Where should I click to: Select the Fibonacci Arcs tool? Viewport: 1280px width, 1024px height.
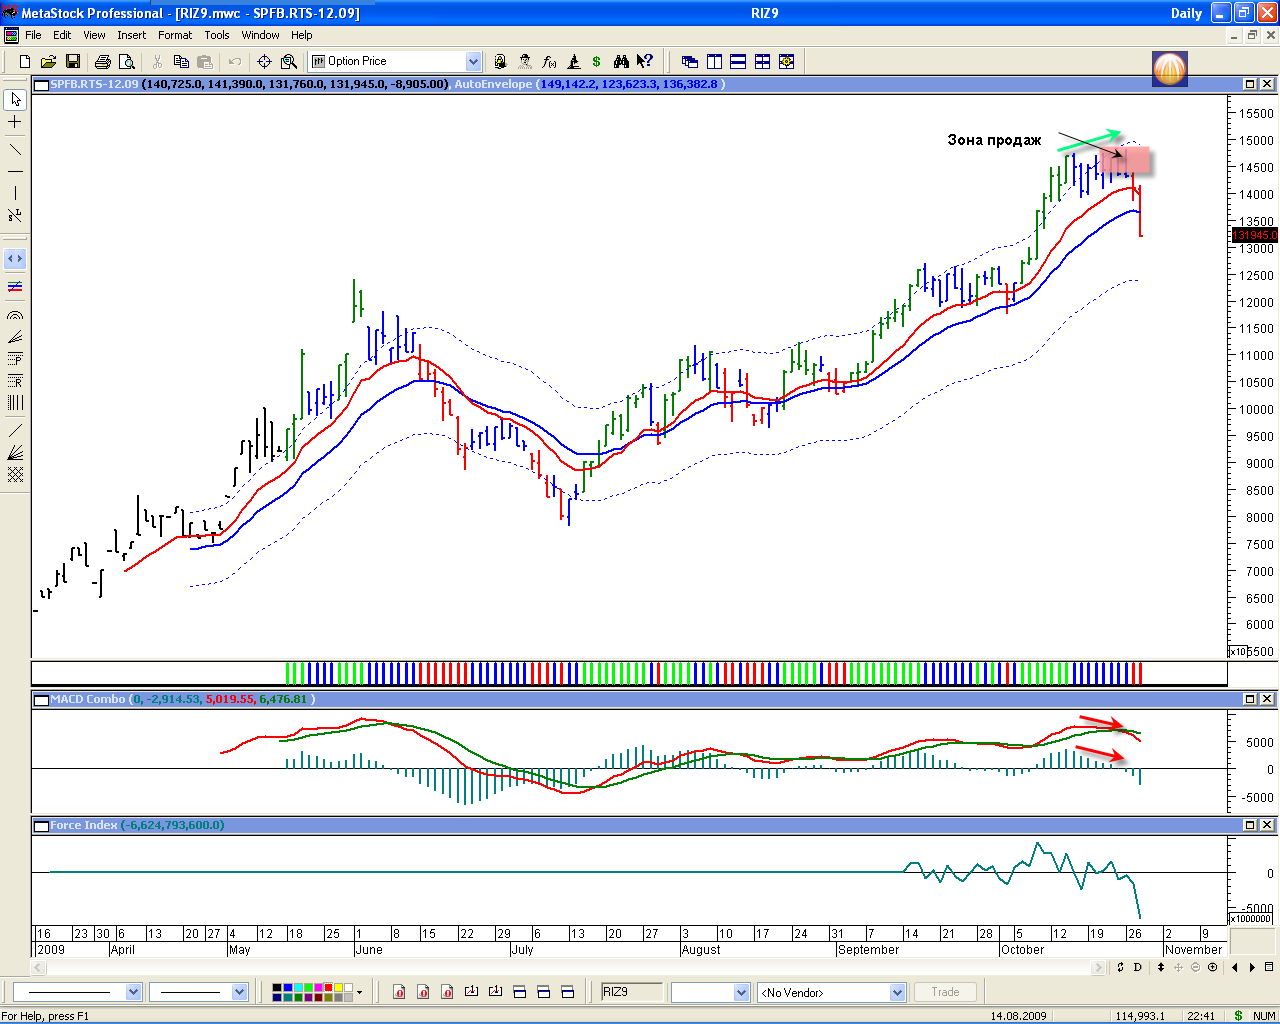tap(15, 315)
